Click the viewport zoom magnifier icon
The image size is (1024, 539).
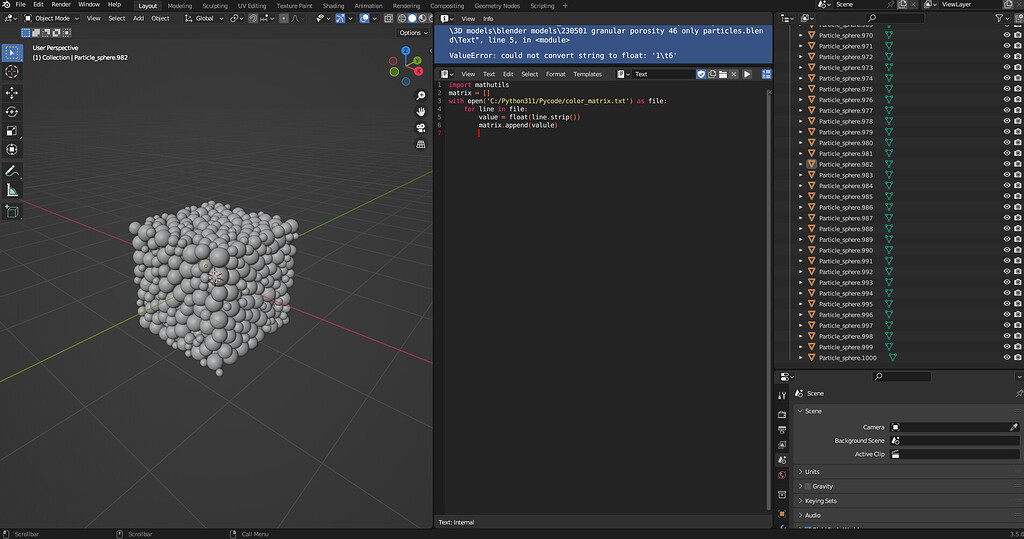421,95
